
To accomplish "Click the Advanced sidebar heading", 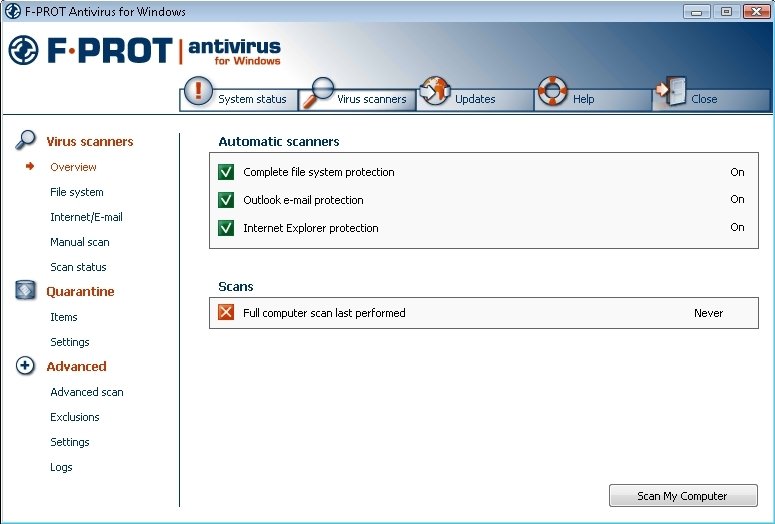I will tap(77, 366).
